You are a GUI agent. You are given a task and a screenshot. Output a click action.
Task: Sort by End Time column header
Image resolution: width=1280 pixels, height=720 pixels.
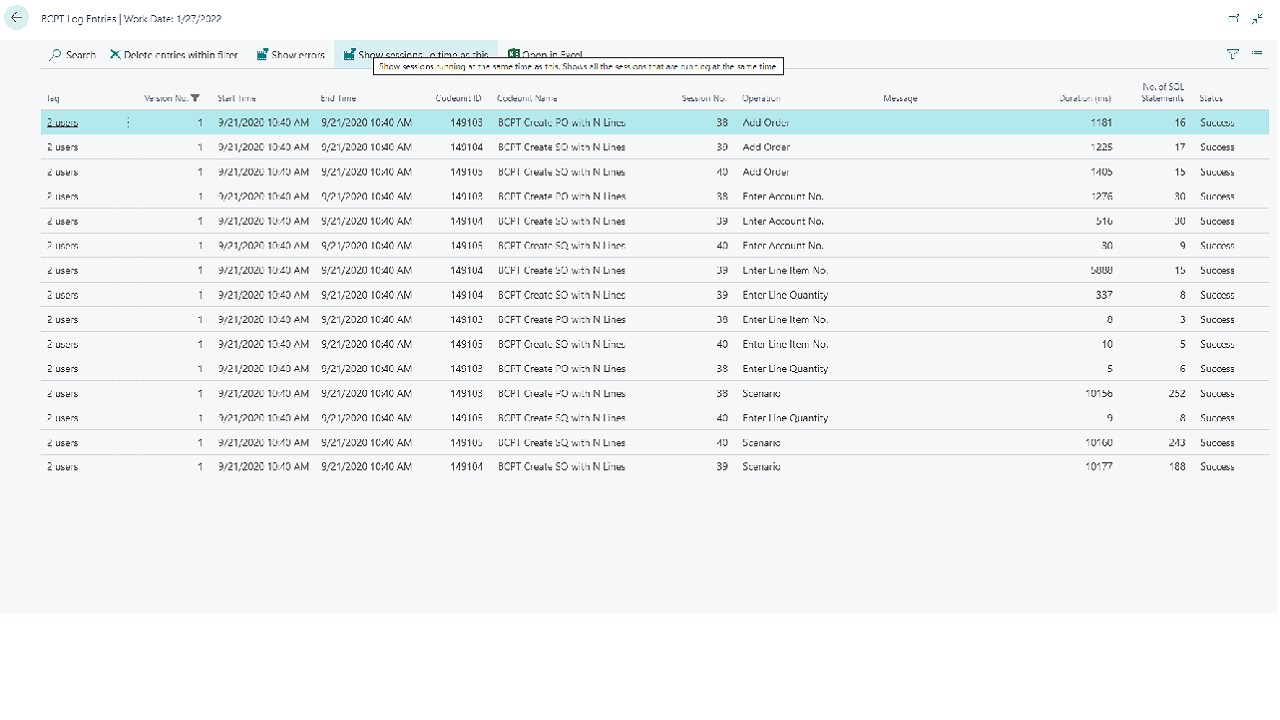tap(338, 98)
